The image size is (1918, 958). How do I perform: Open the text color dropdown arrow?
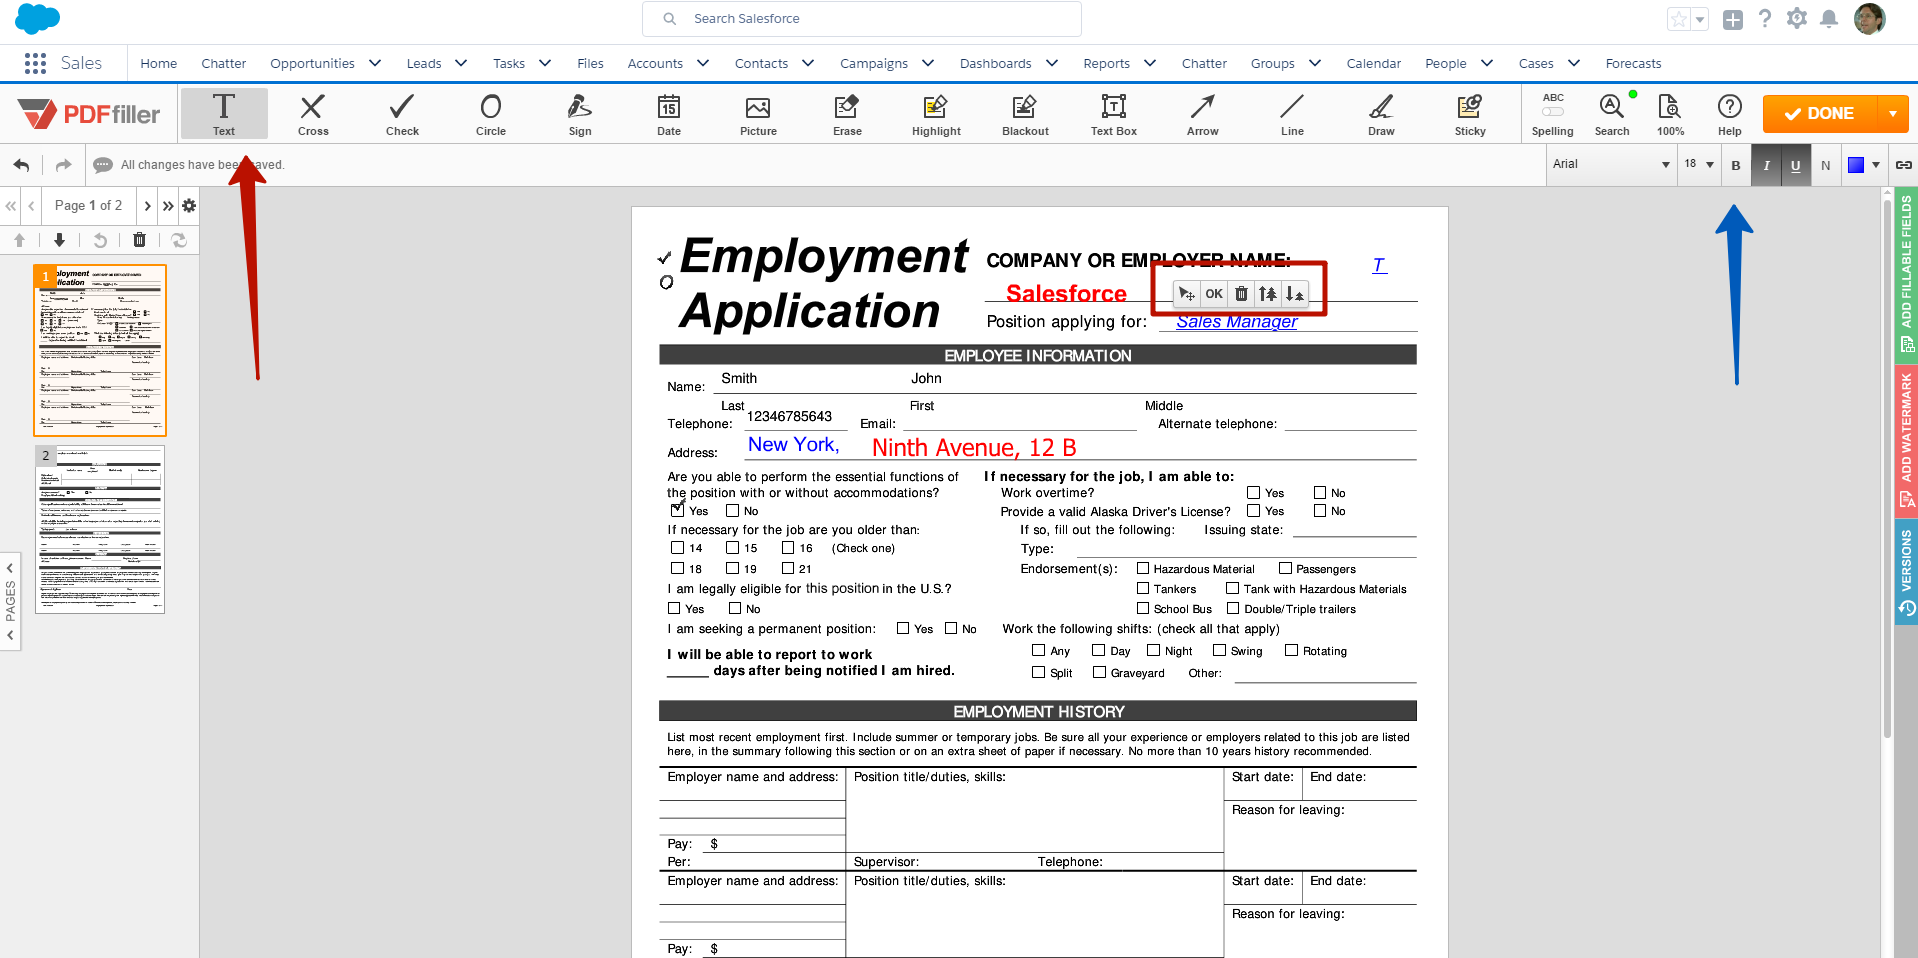pos(1876,165)
